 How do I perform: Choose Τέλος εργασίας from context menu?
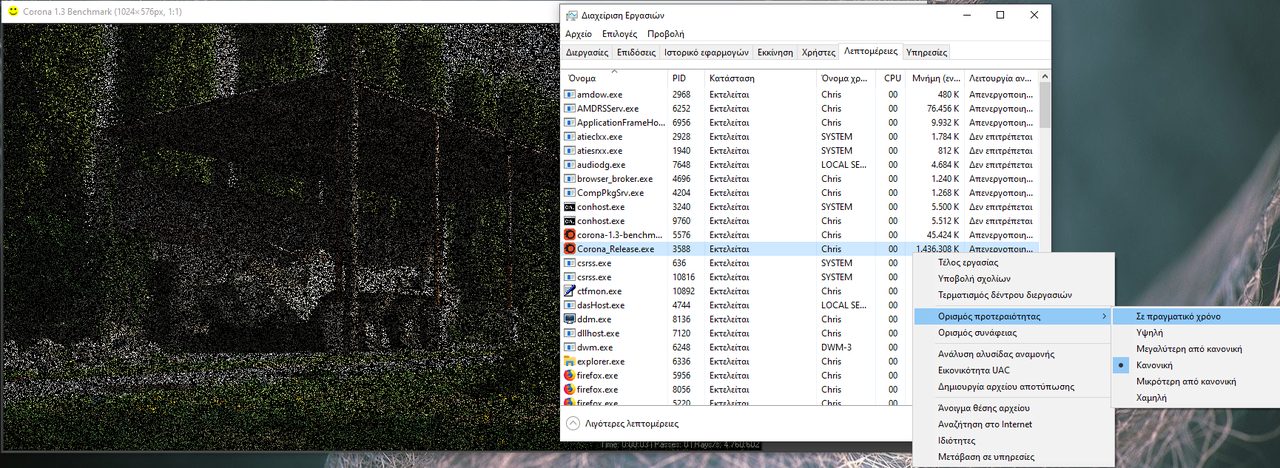point(1013,262)
